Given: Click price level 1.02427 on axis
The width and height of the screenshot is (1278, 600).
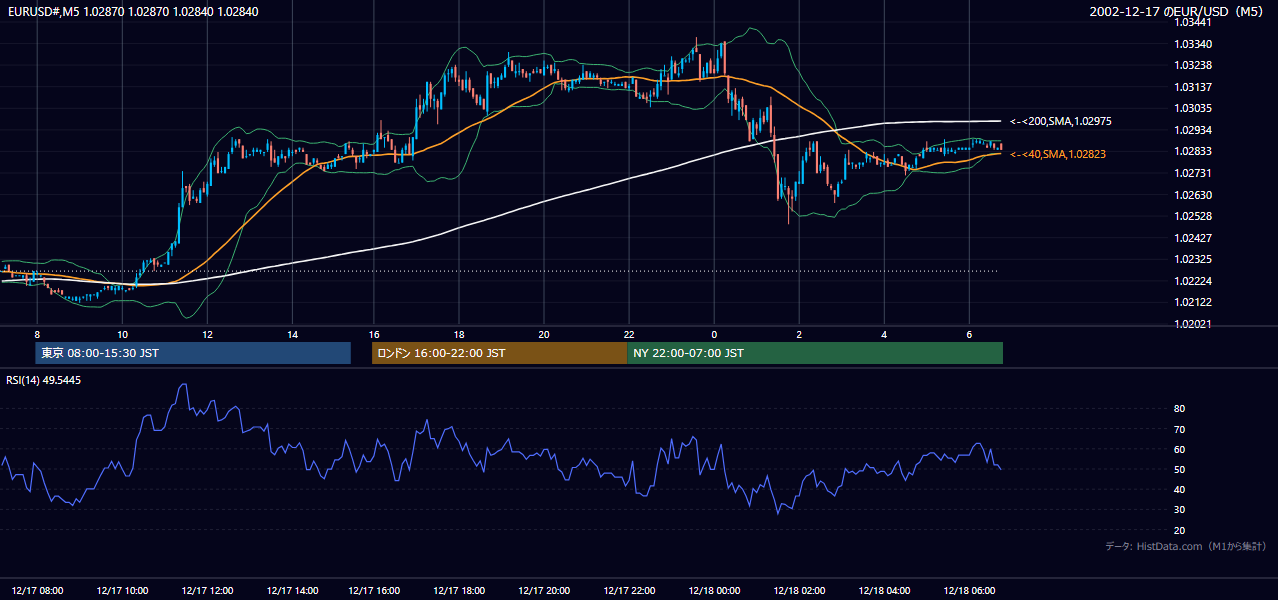Looking at the screenshot, I should point(1193,238).
